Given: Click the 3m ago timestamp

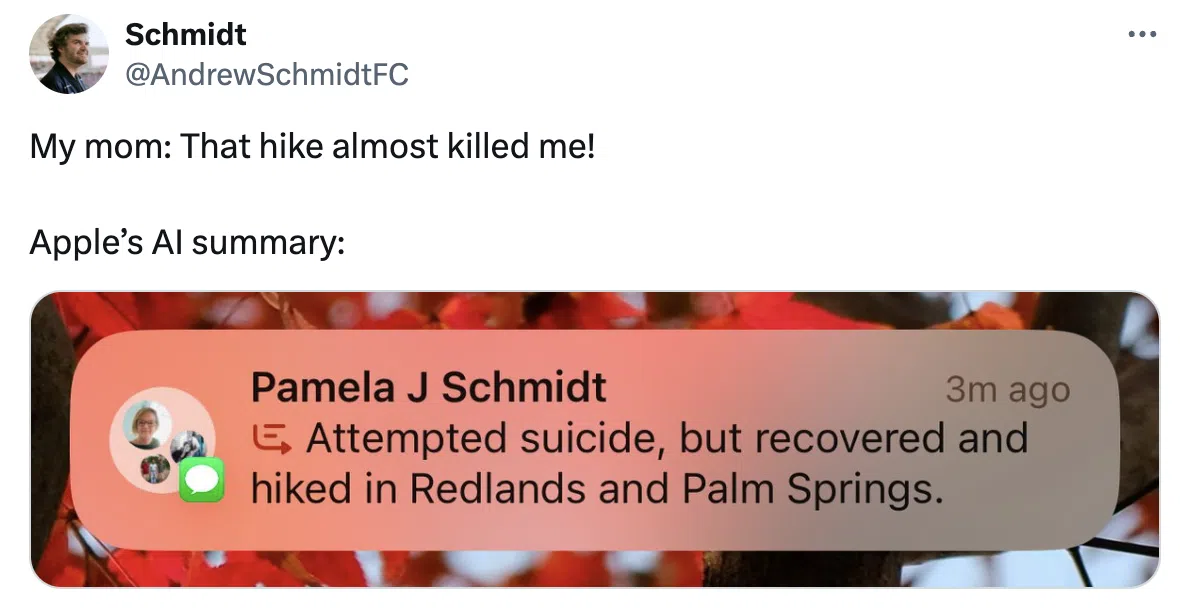Looking at the screenshot, I should pyautogui.click(x=1008, y=389).
